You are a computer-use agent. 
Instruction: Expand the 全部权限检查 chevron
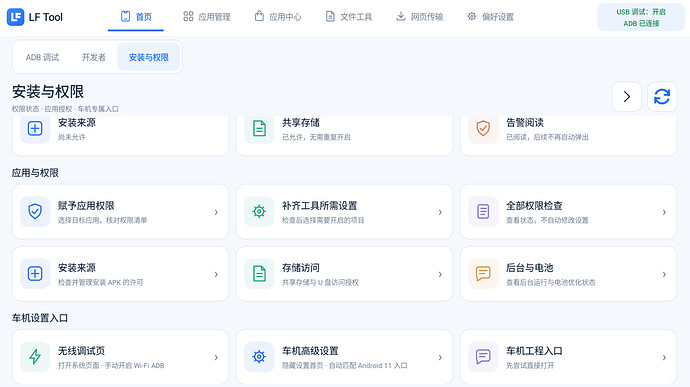pyautogui.click(x=664, y=212)
